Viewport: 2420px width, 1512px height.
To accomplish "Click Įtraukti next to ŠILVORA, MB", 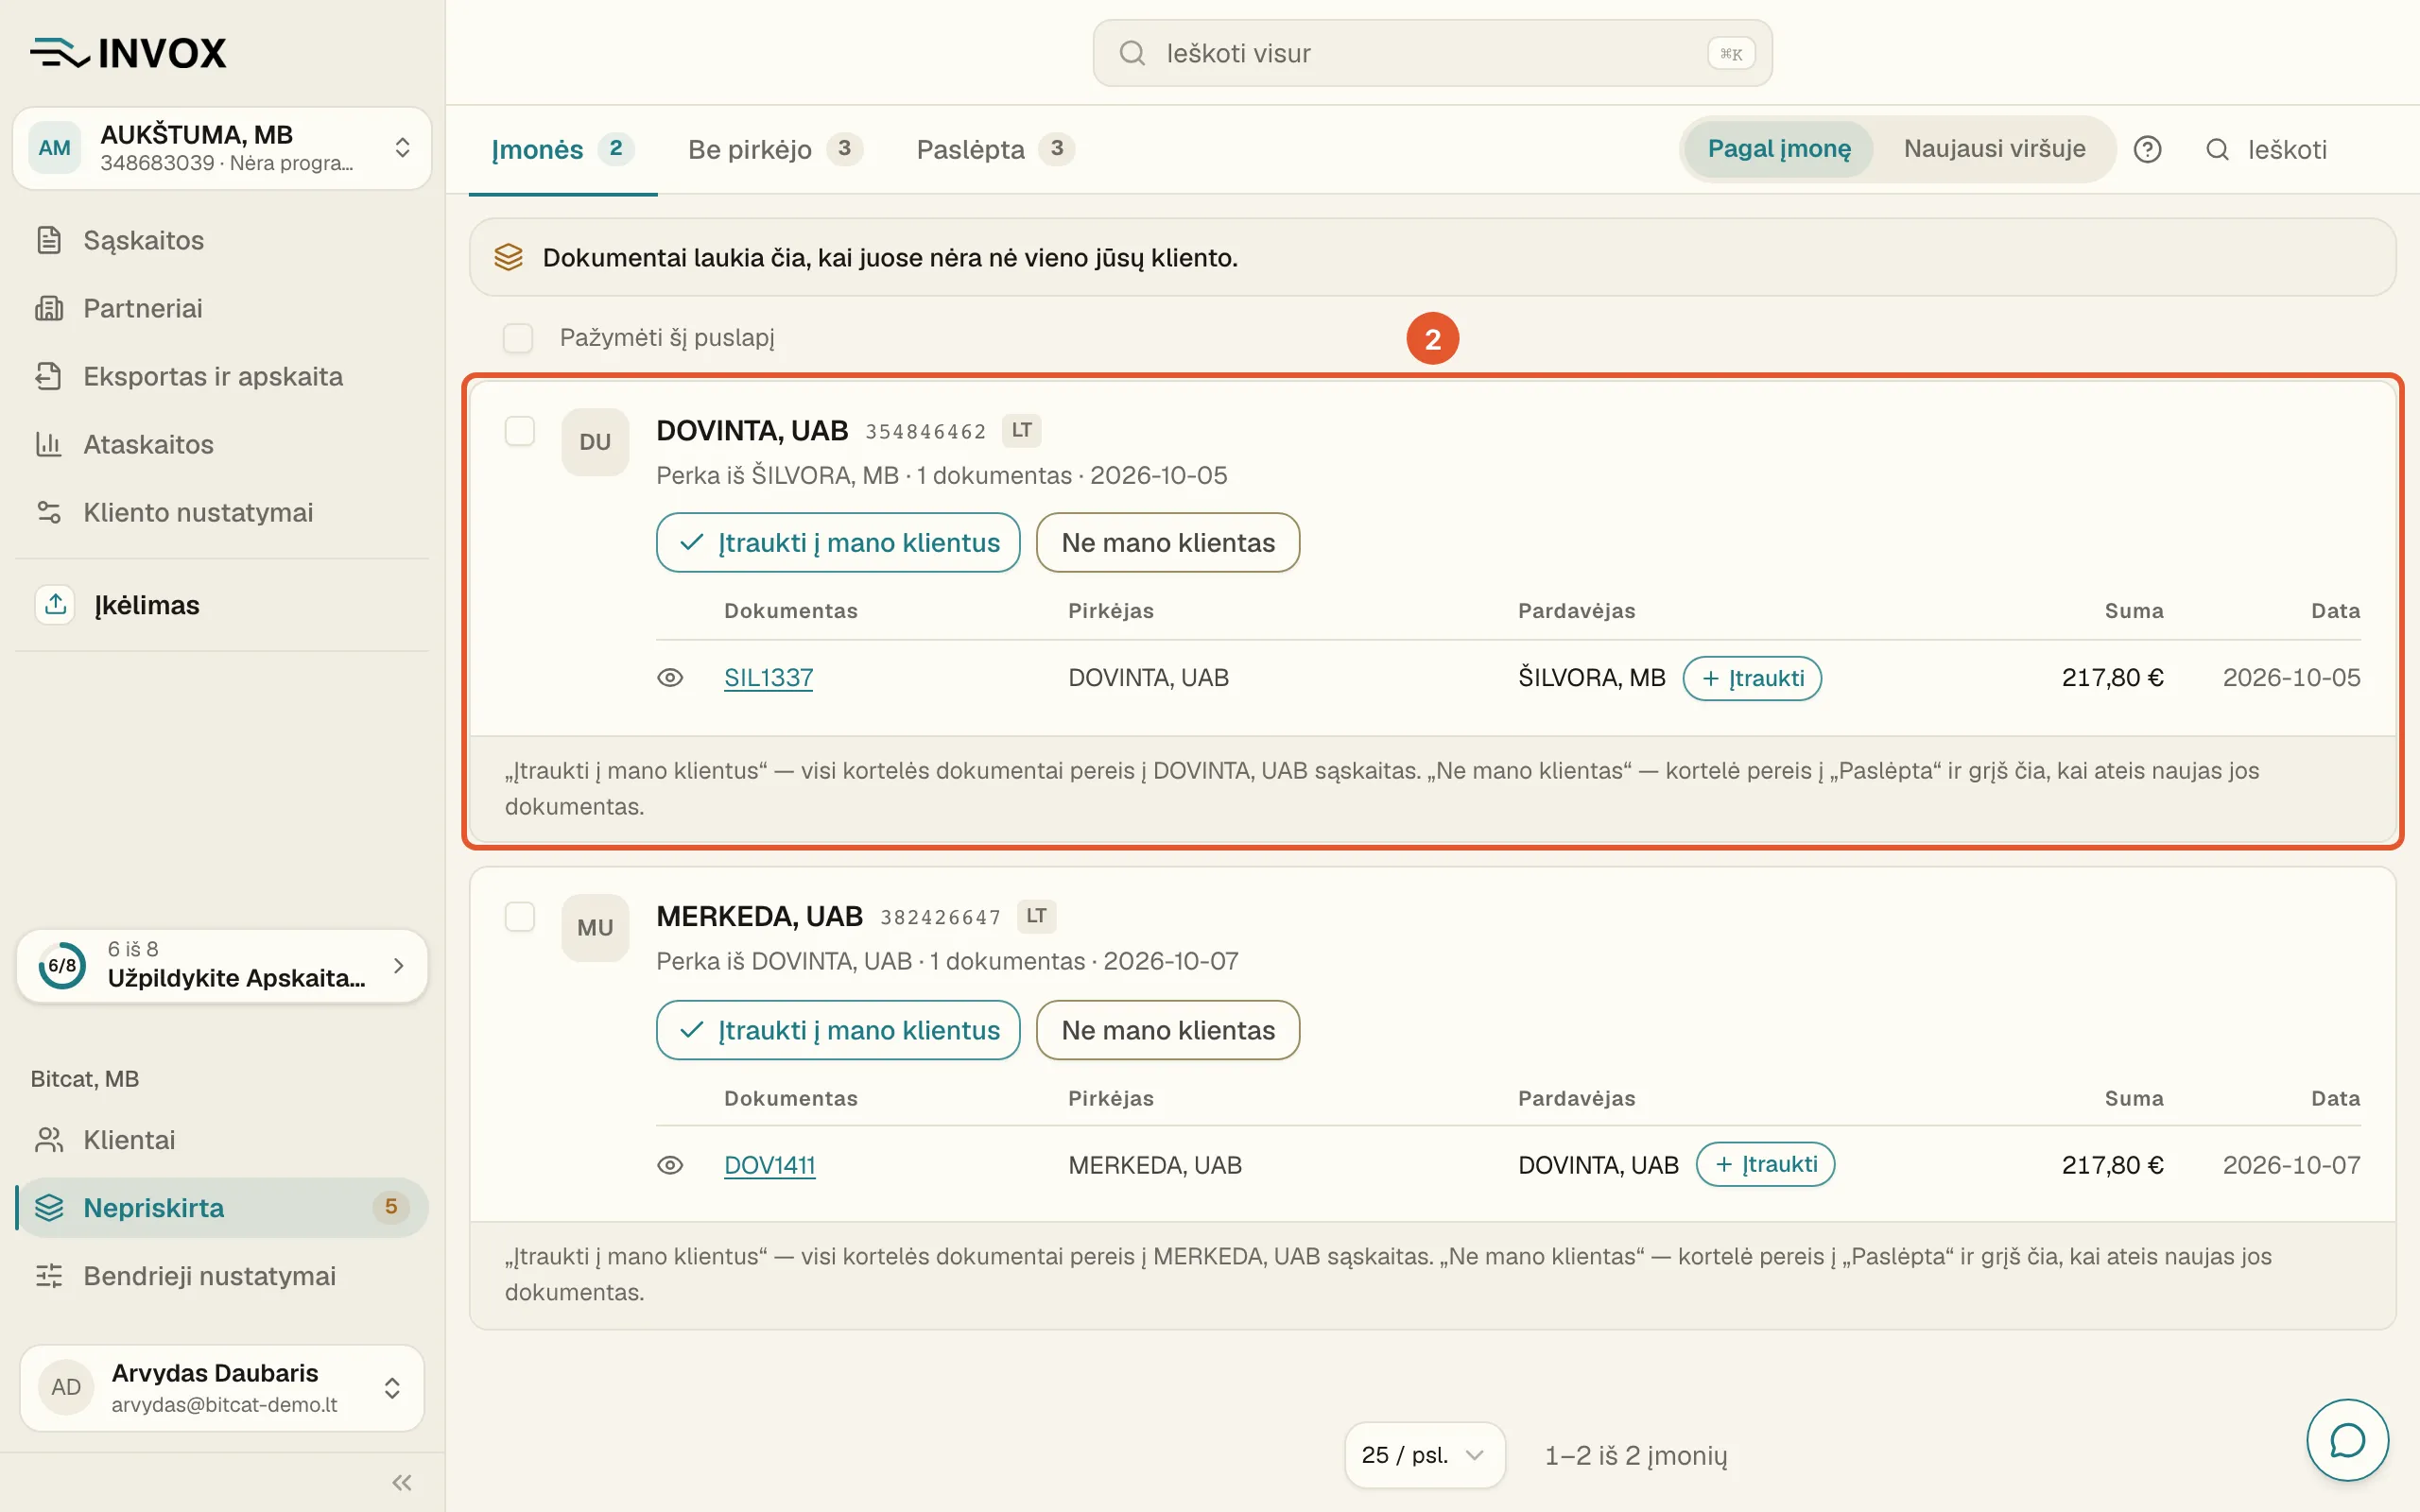I will coord(1752,678).
